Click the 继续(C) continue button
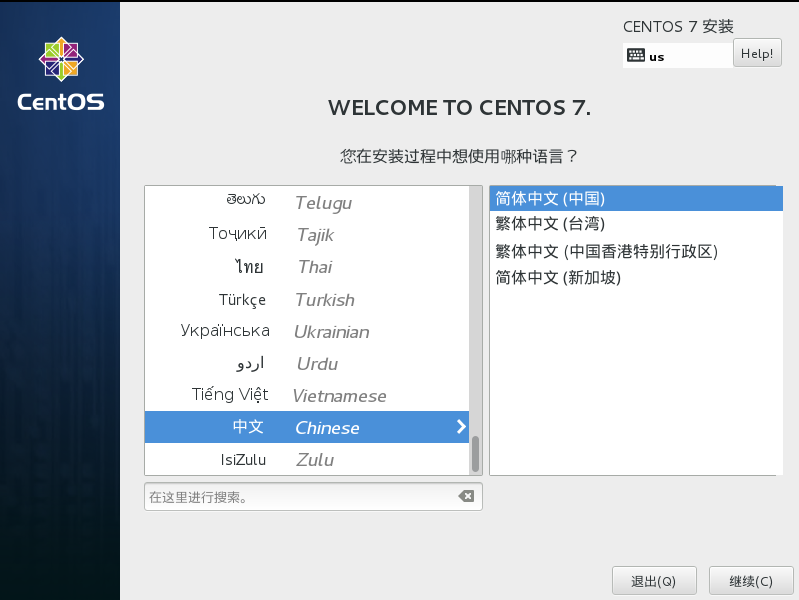 (751, 581)
